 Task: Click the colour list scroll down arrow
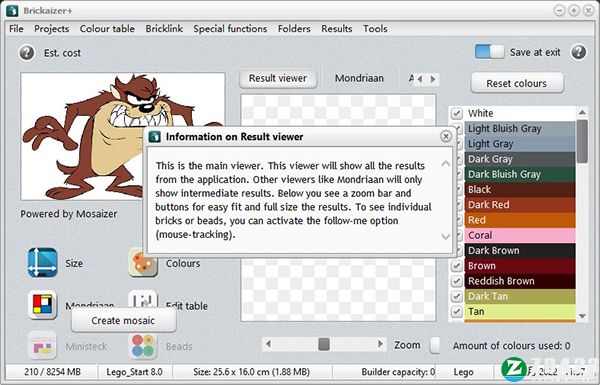point(582,316)
